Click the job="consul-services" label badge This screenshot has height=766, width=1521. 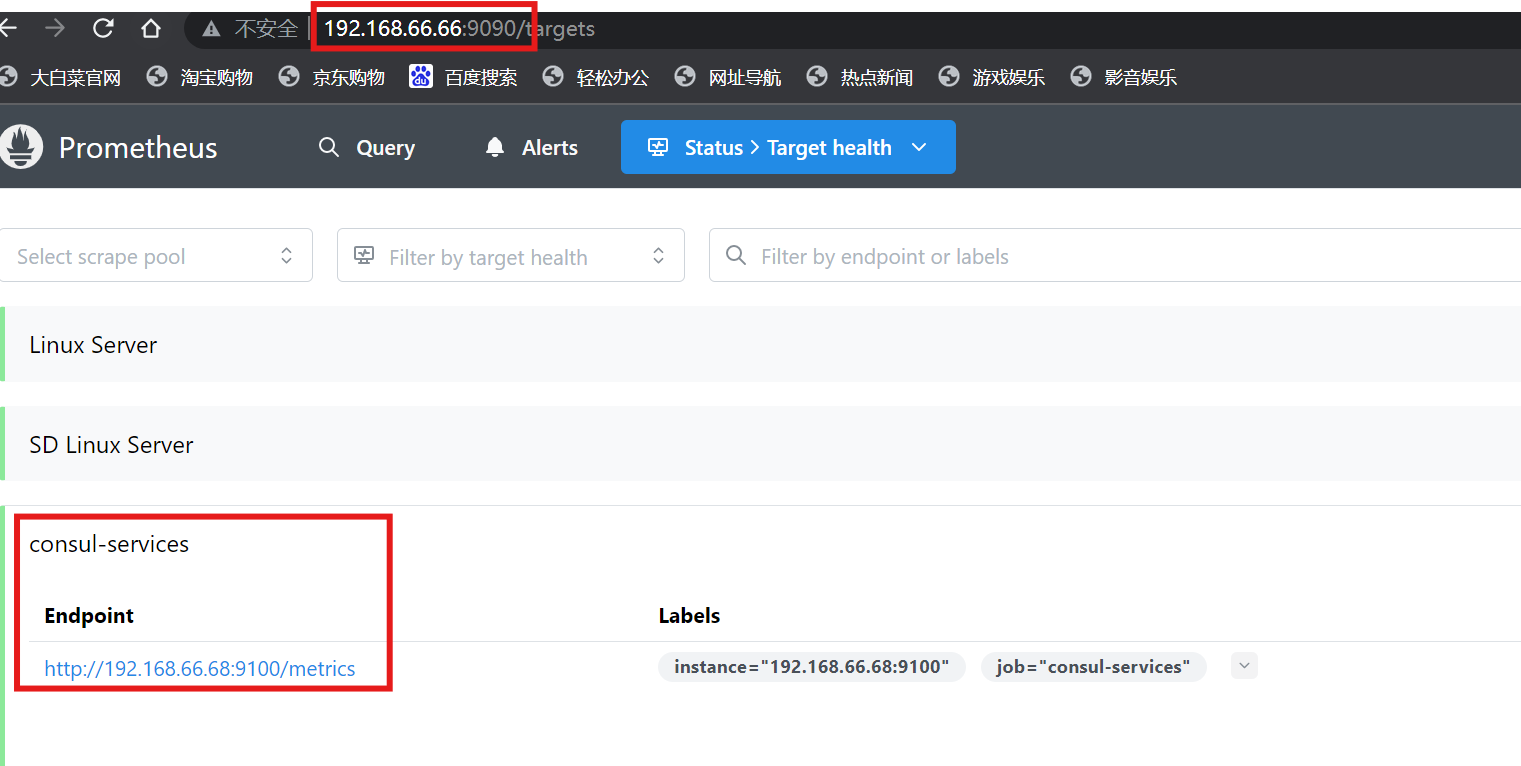[x=1093, y=667]
